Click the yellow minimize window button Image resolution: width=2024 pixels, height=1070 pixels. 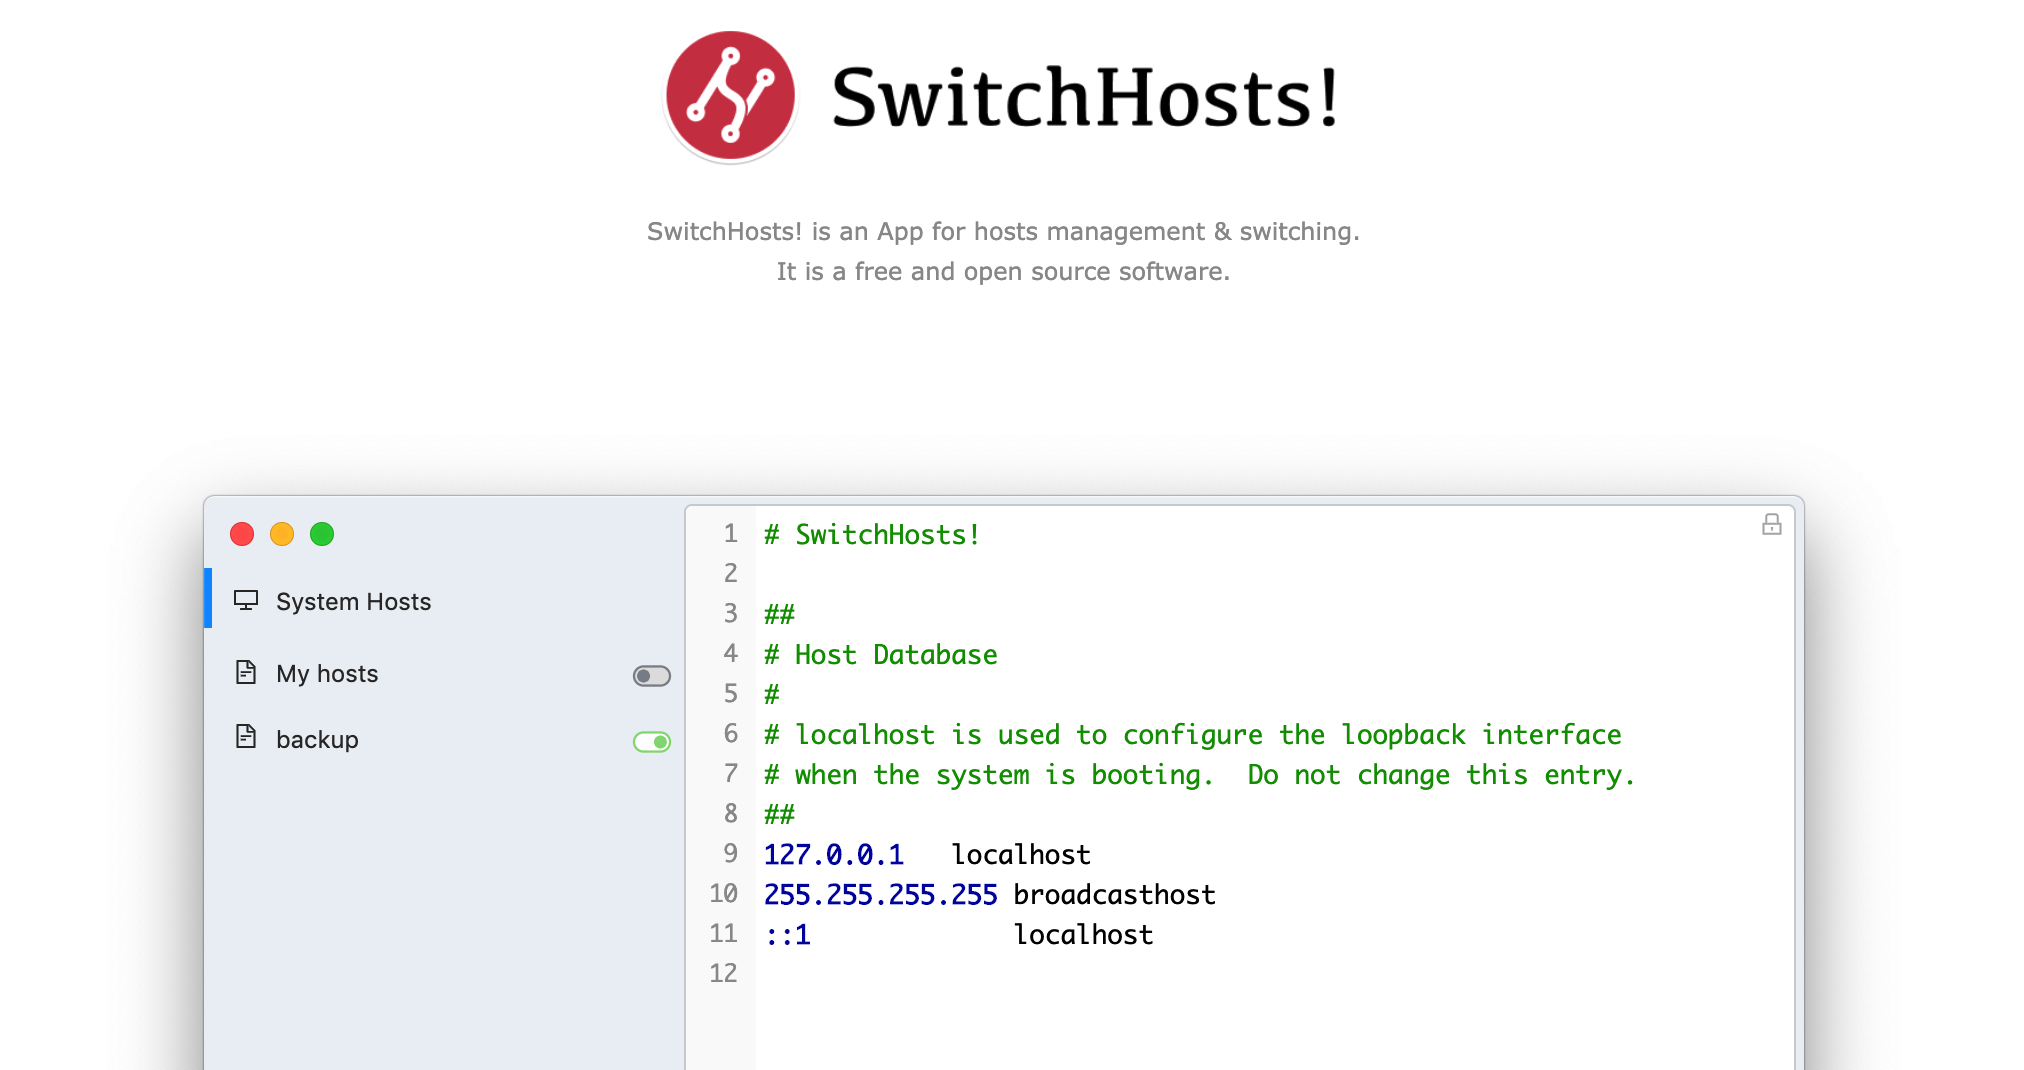coord(282,534)
